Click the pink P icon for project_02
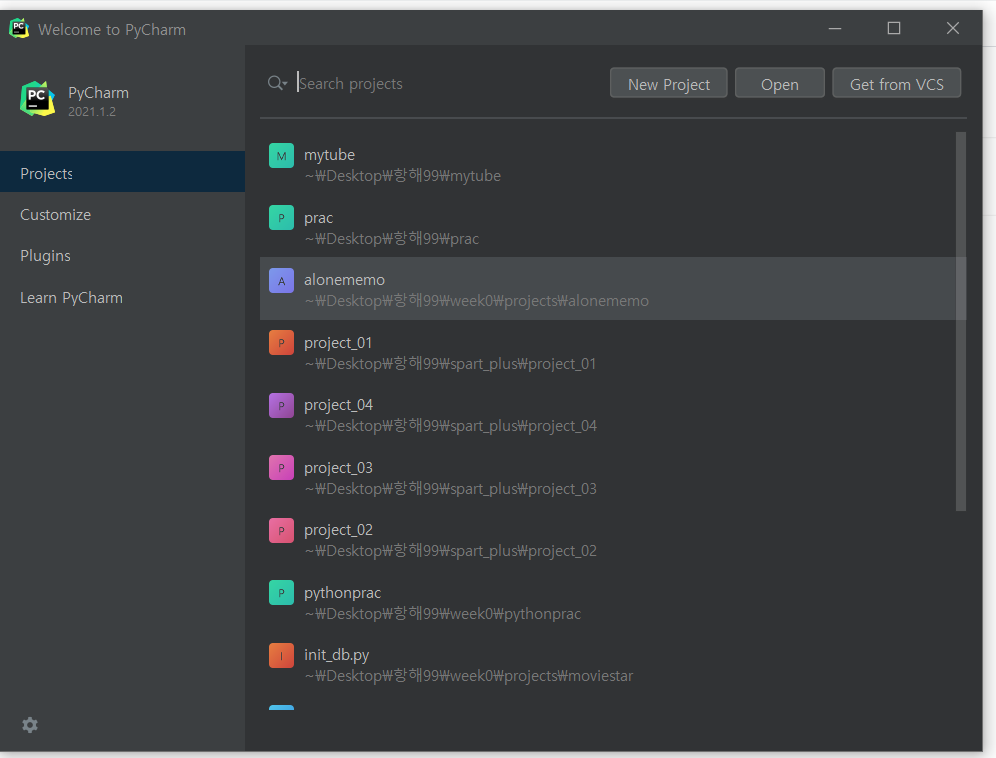 coord(281,531)
